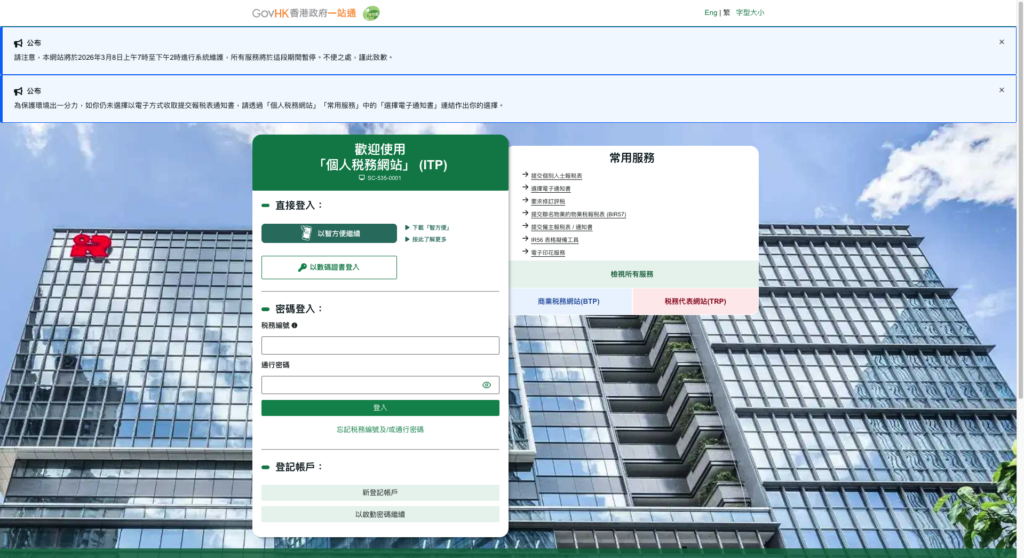Toggle password visibility eye icon
This screenshot has height=558, width=1024.
487,385
